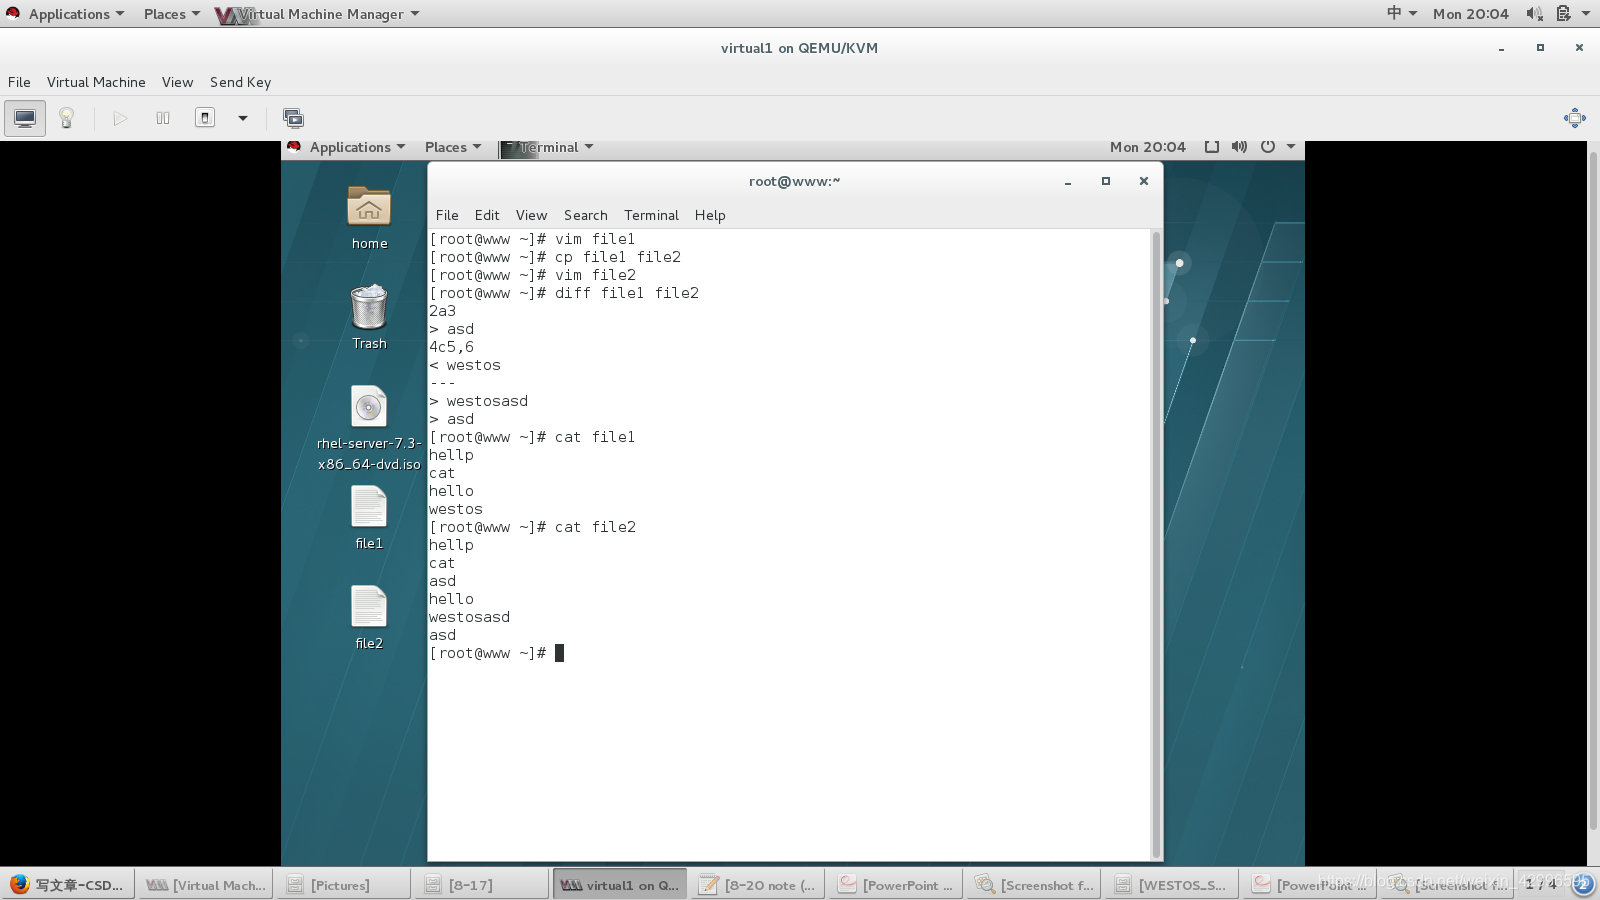Open Virtual Machine Manager app menu
Image resolution: width=1600 pixels, height=900 pixels.
(x=318, y=13)
